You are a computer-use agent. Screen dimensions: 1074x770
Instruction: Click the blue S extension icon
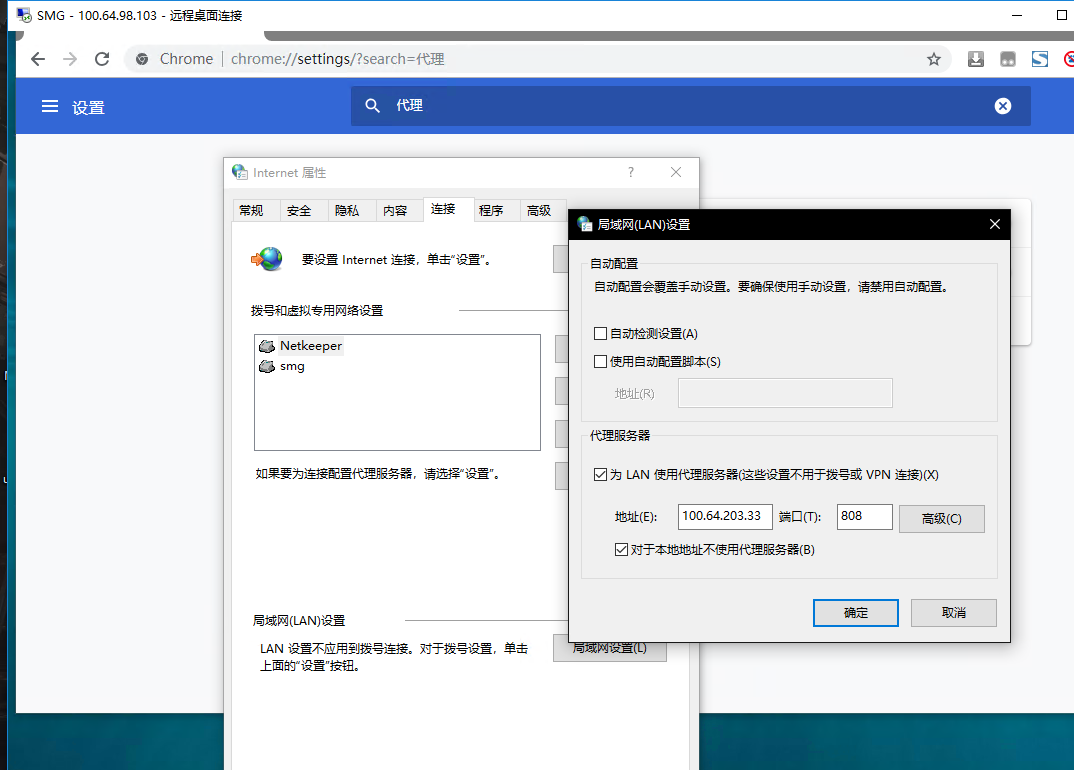pos(1040,60)
